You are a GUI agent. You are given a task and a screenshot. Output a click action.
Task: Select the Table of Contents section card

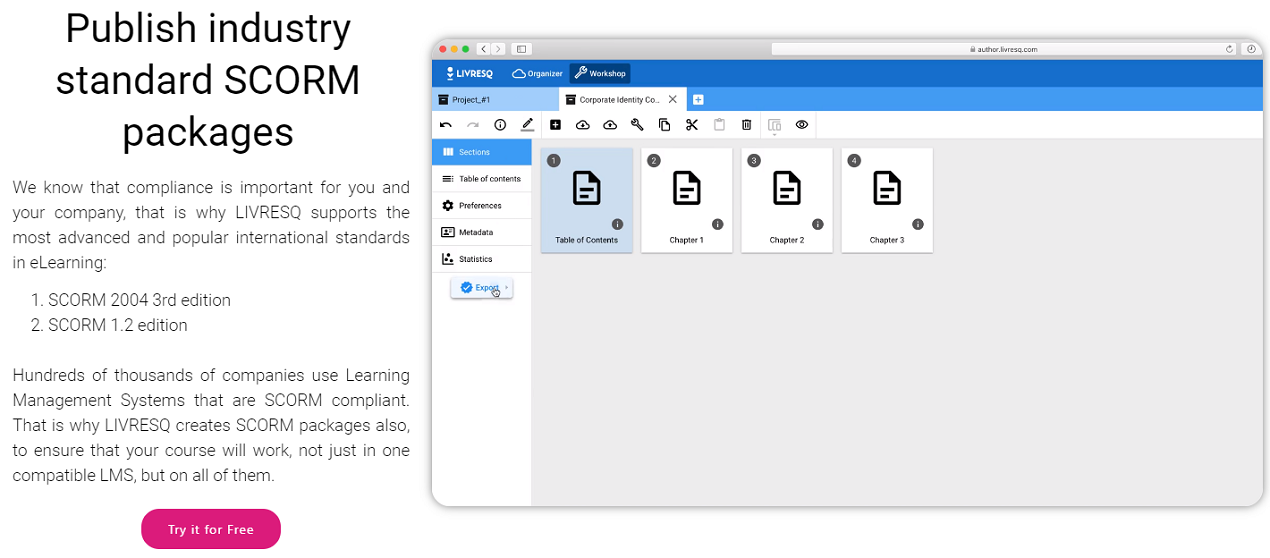pos(587,200)
